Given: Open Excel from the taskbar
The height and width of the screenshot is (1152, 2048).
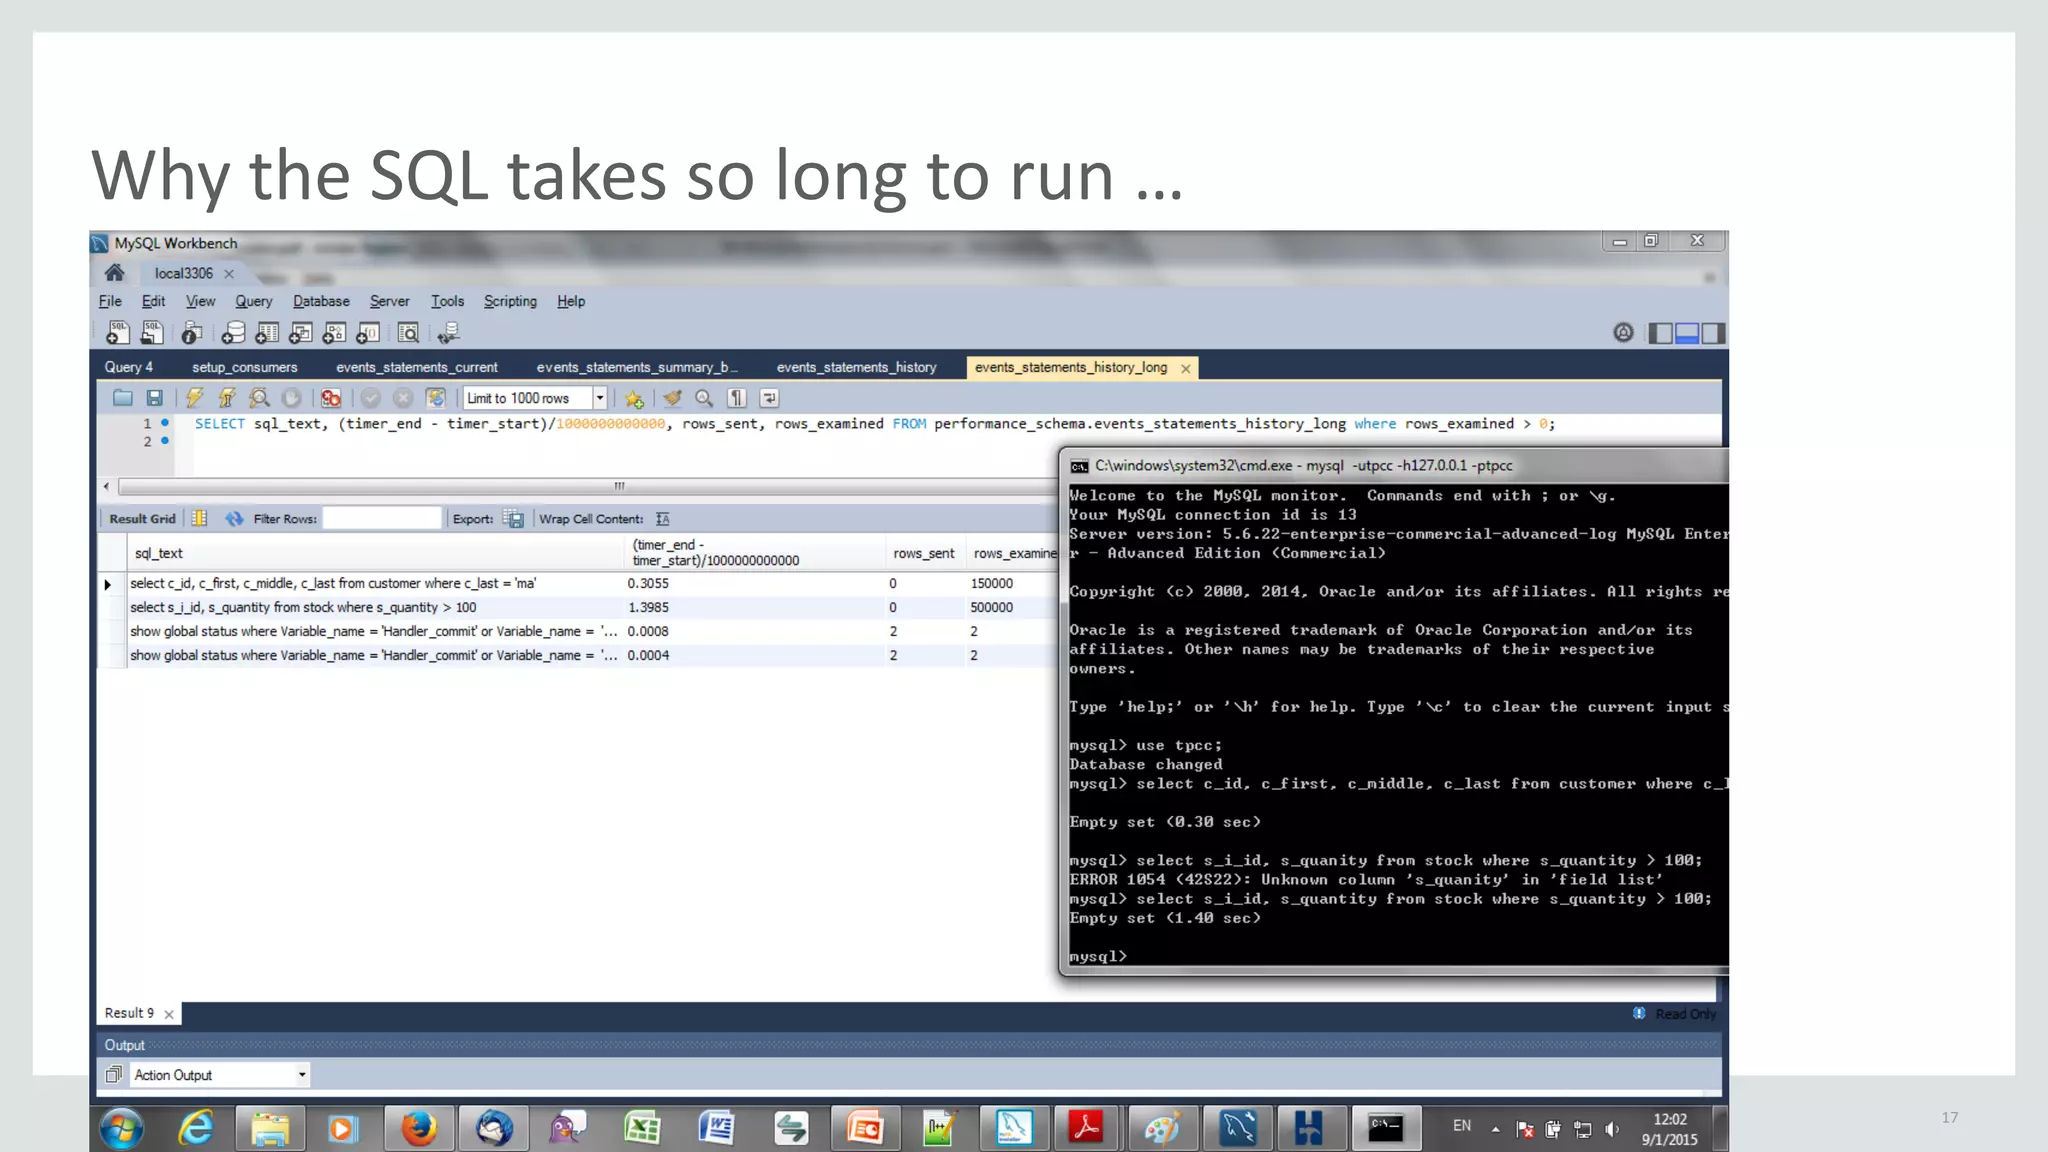Looking at the screenshot, I should point(642,1129).
